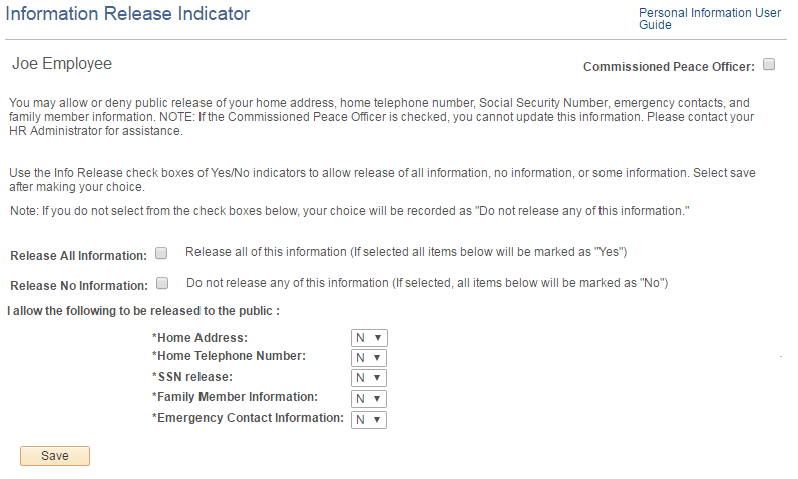The height and width of the screenshot is (479, 798).
Task: Open the Home Address dropdown
Action: point(368,338)
